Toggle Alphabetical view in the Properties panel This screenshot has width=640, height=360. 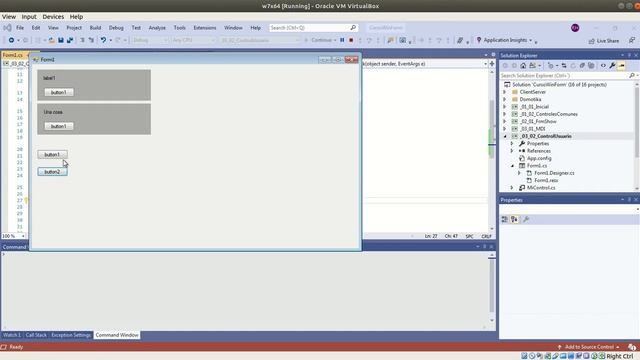pyautogui.click(x=514, y=220)
